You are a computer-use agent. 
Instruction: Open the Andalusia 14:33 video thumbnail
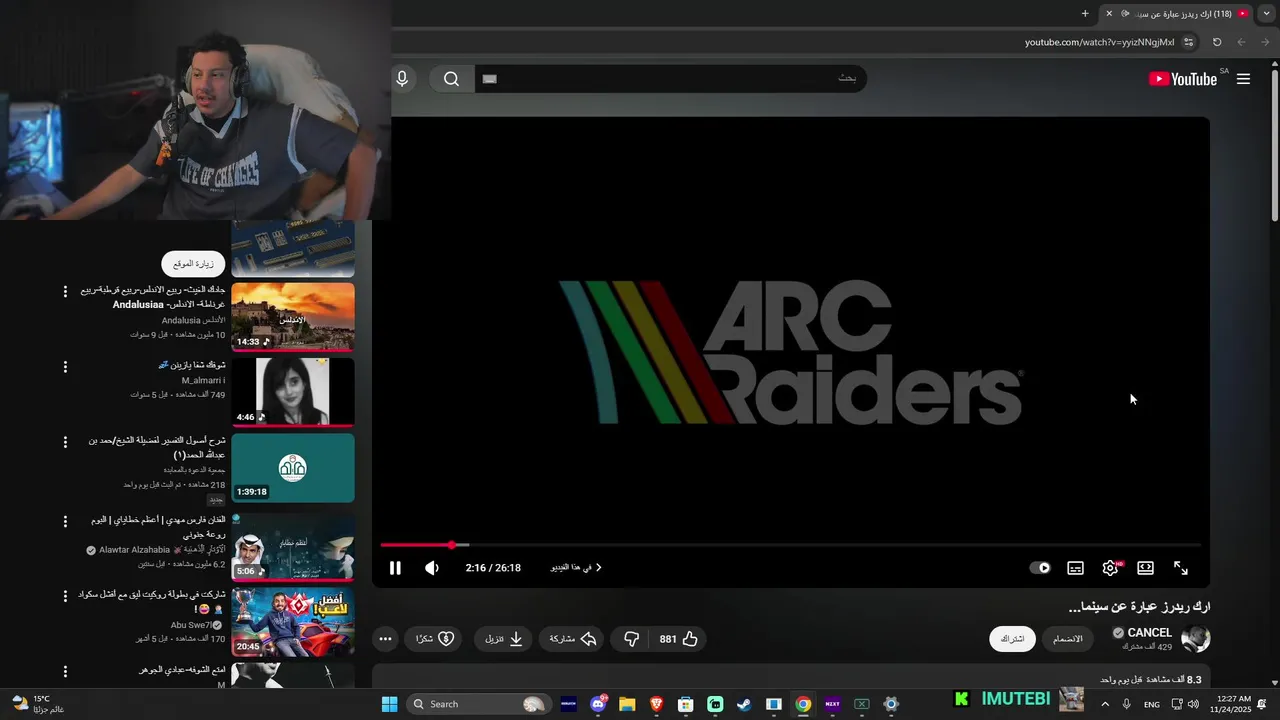(x=293, y=317)
